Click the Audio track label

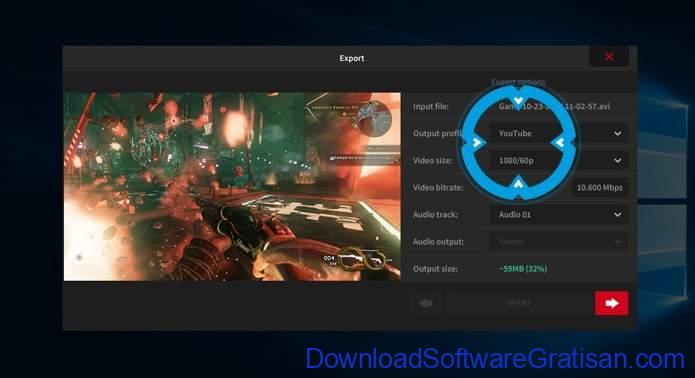tap(435, 214)
